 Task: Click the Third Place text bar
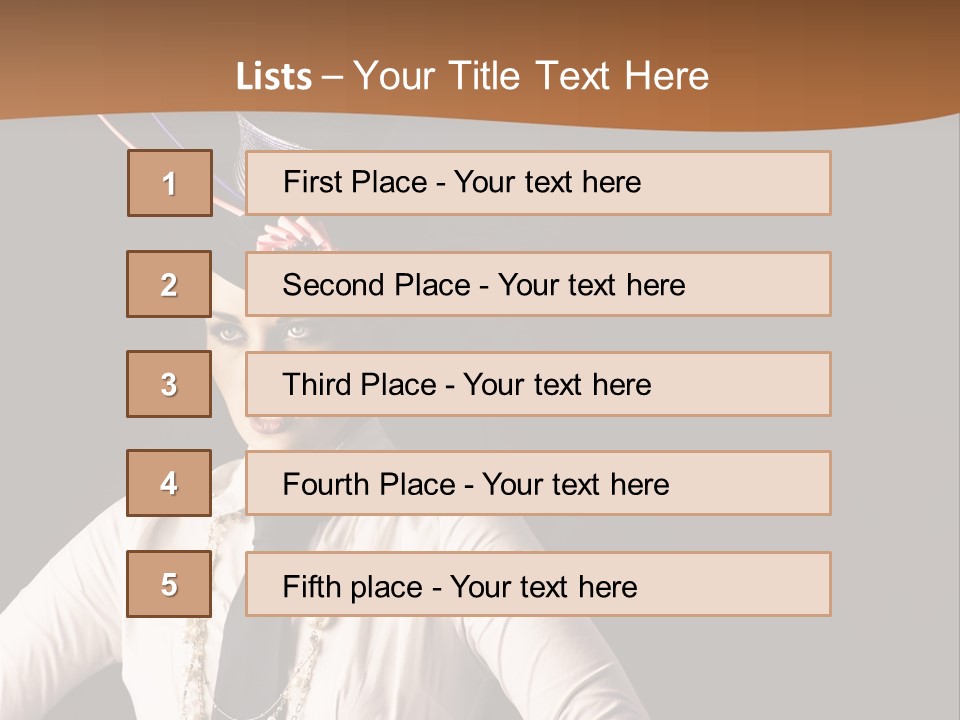coord(538,384)
